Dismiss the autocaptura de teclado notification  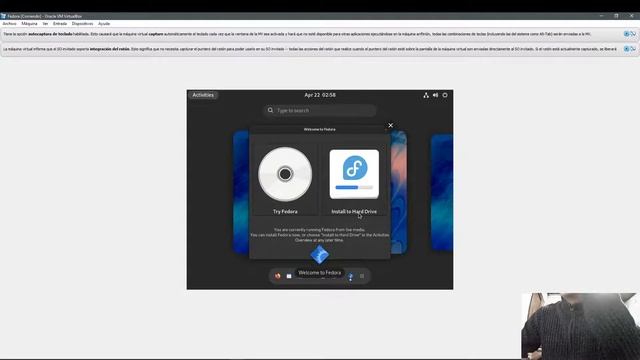coord(627,34)
